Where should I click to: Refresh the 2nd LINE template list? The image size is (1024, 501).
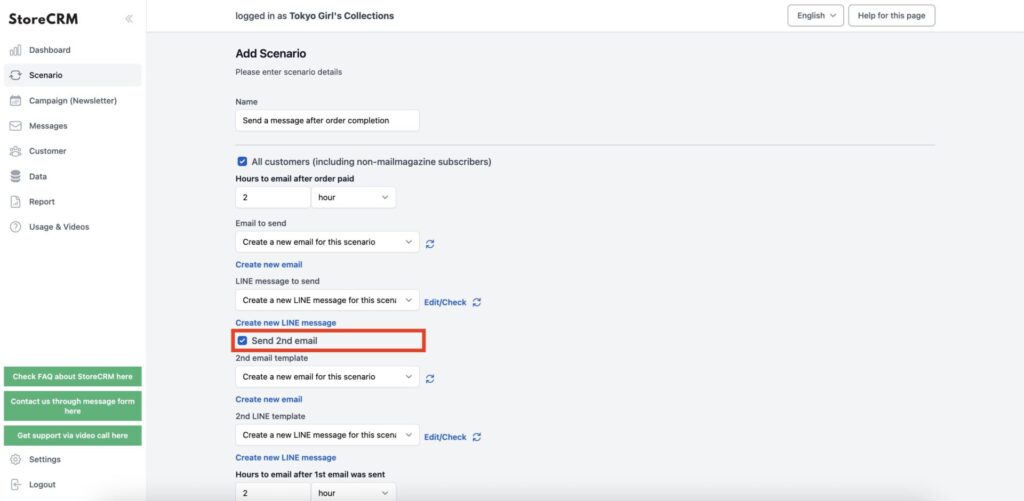coord(477,437)
